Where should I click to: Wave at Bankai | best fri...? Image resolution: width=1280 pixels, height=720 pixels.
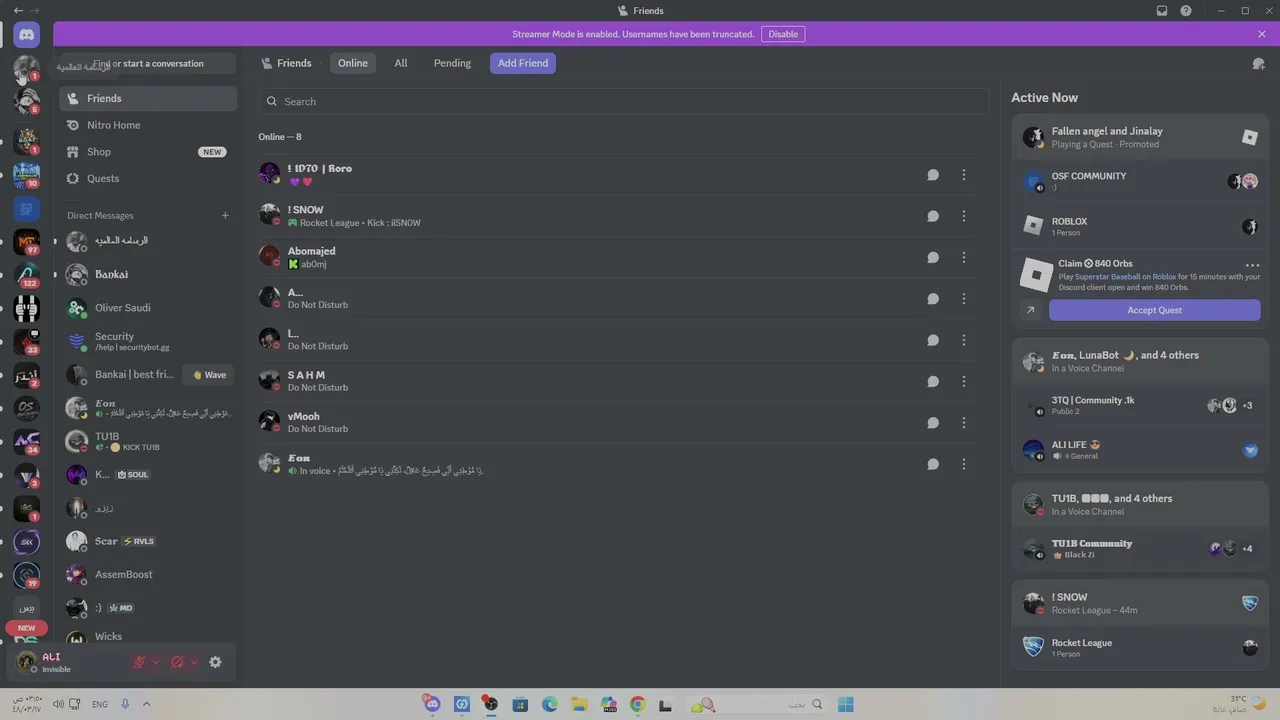point(209,375)
